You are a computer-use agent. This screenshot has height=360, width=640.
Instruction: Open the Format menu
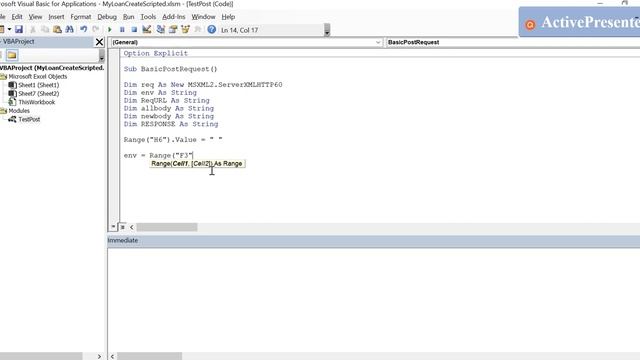81,17
